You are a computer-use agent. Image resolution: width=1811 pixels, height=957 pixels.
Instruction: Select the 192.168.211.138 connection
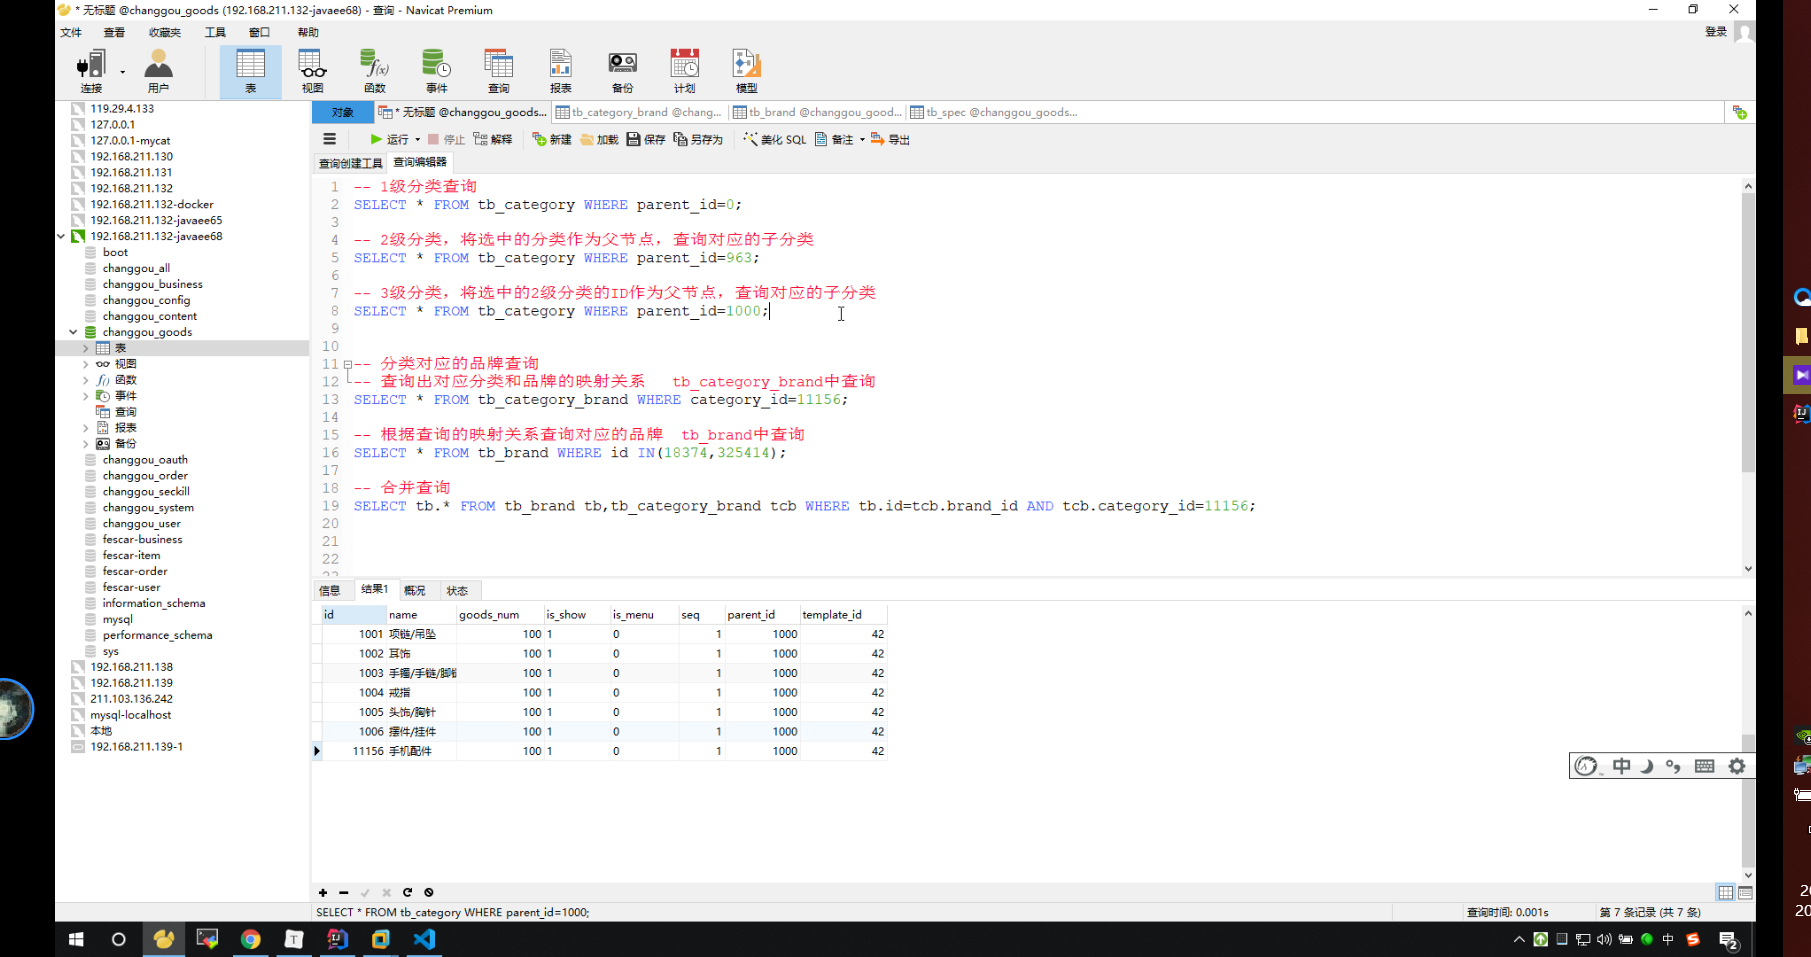pyautogui.click(x=131, y=667)
